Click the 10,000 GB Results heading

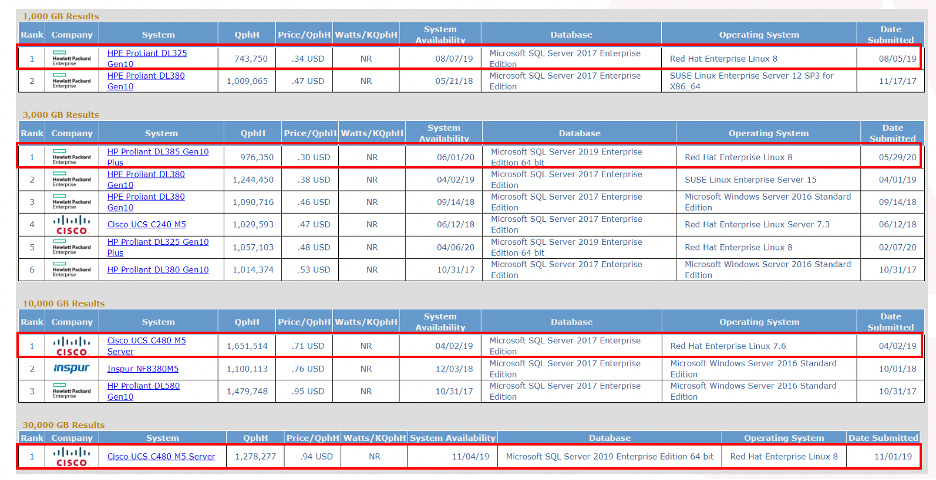[63, 303]
